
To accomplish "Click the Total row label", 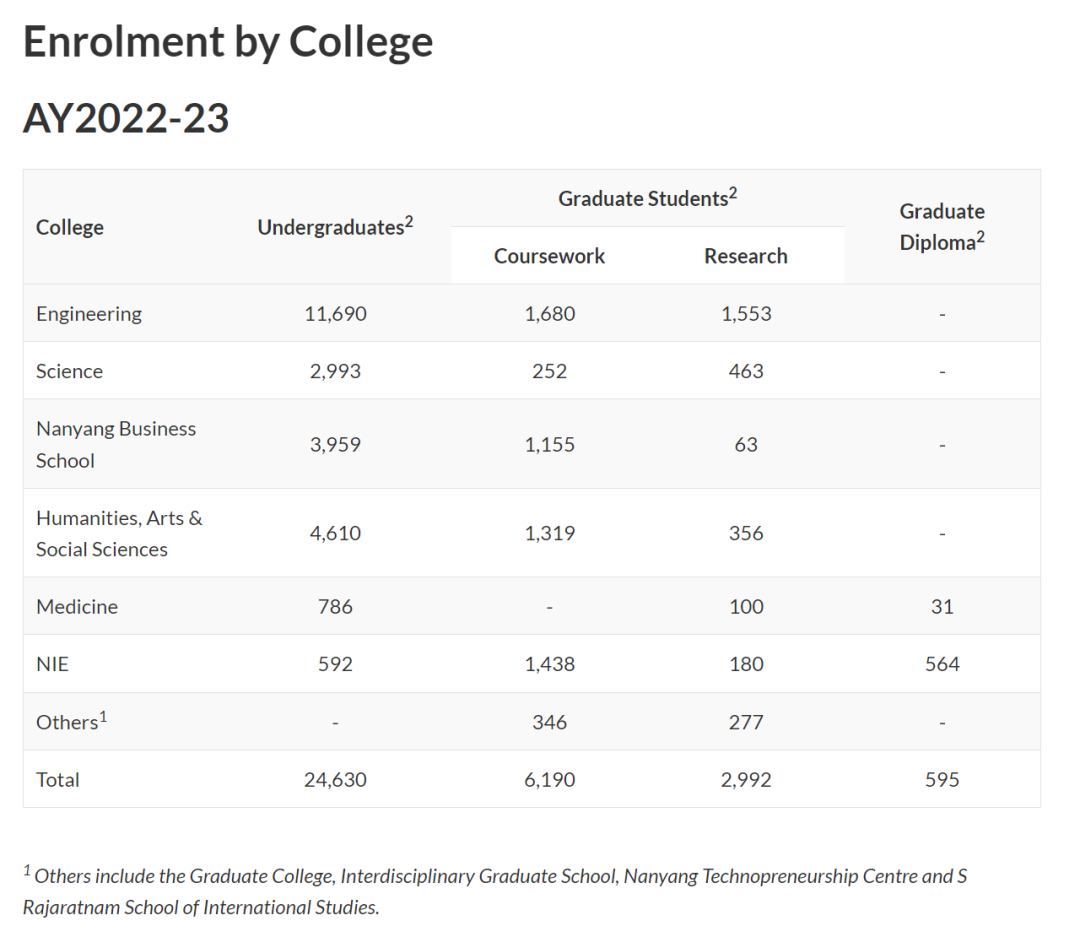I will coord(58,780).
